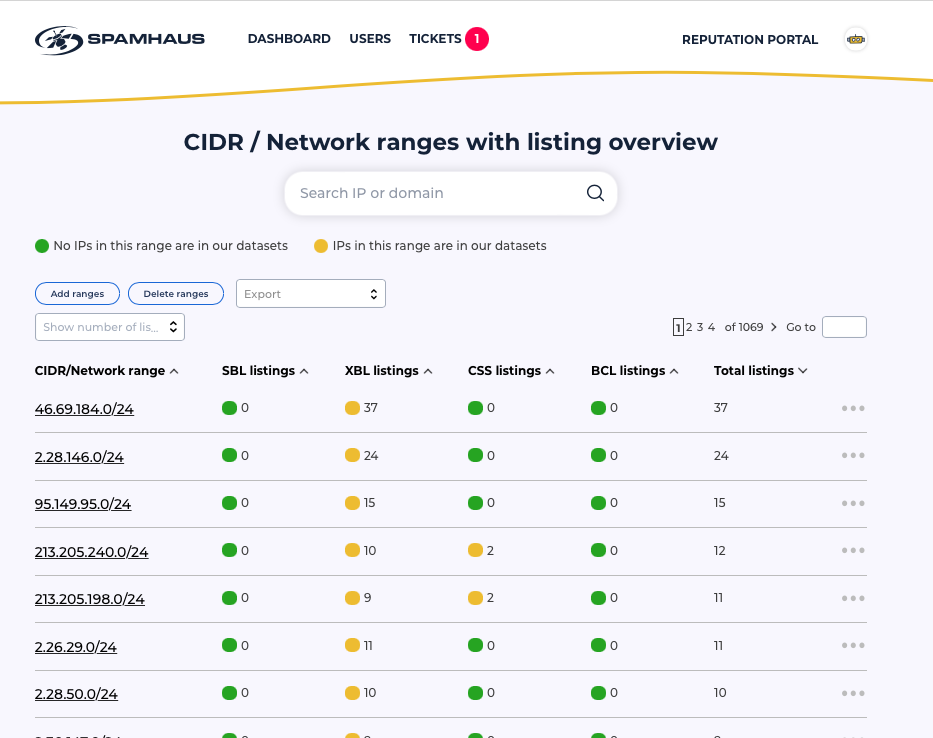
Task: Open the 2.28.146.0/24 range link
Action: tap(79, 457)
